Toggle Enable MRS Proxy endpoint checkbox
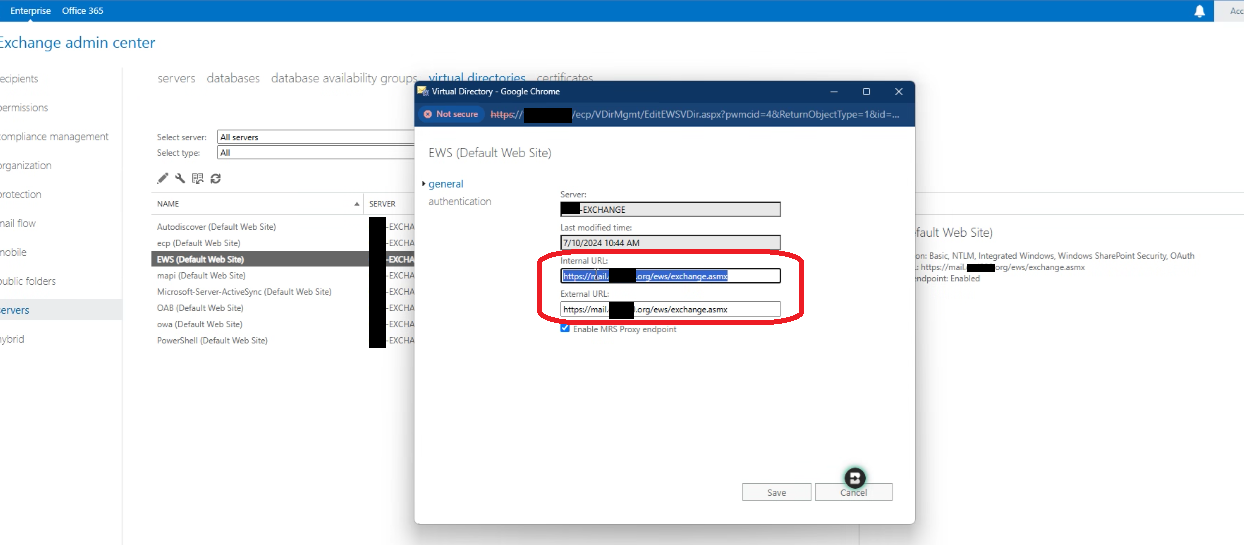Viewport: 1244px width, 545px height. point(566,328)
